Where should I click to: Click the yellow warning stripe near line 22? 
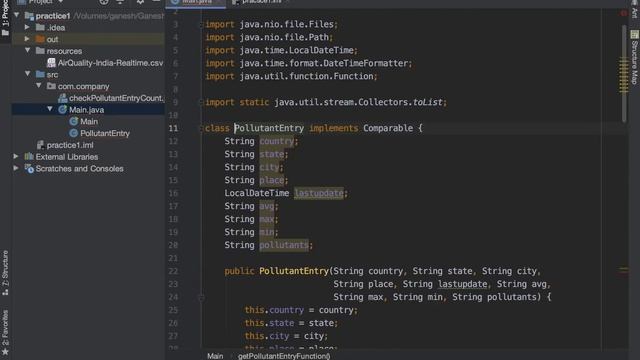624,269
